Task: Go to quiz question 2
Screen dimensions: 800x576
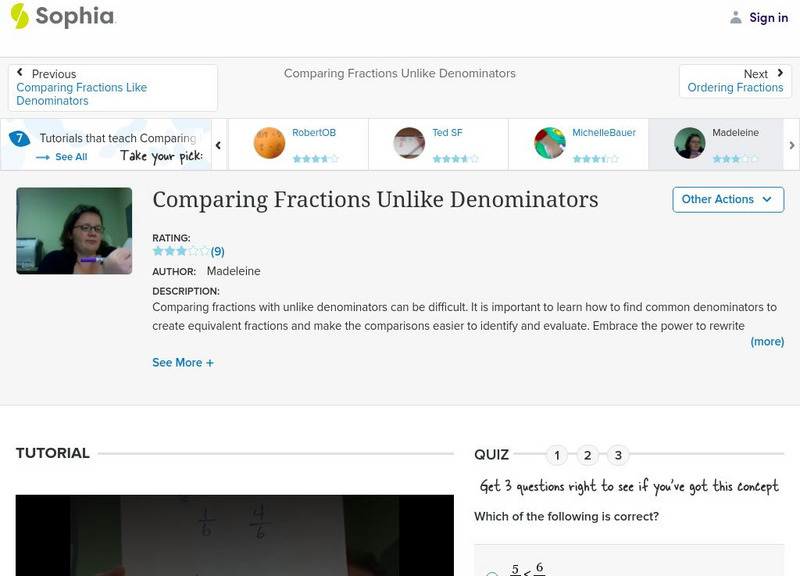Action: [587, 455]
